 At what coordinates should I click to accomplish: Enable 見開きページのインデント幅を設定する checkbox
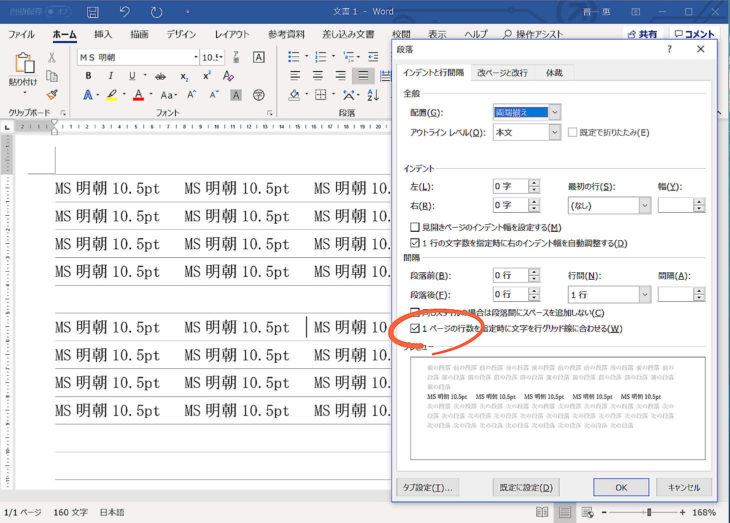416,228
